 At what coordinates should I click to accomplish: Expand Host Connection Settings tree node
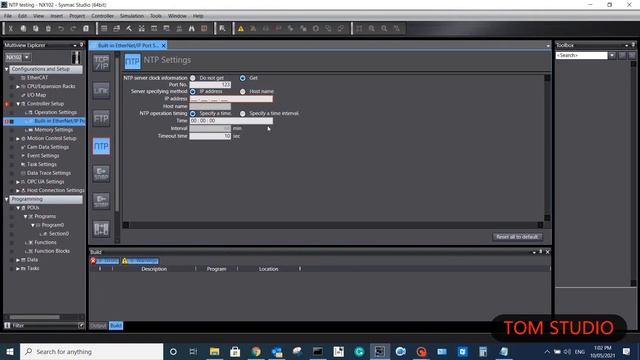pos(18,191)
